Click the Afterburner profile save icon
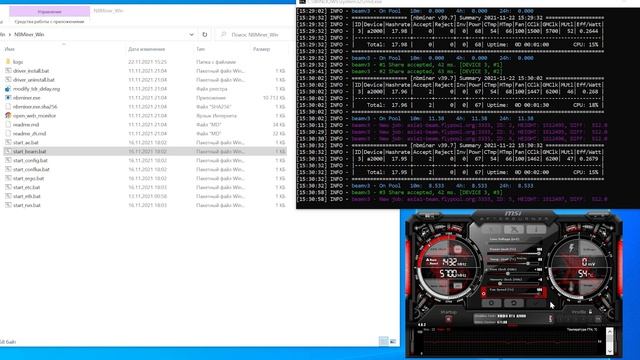Image resolution: width=640 pixels, height=360 pixels. [598, 319]
